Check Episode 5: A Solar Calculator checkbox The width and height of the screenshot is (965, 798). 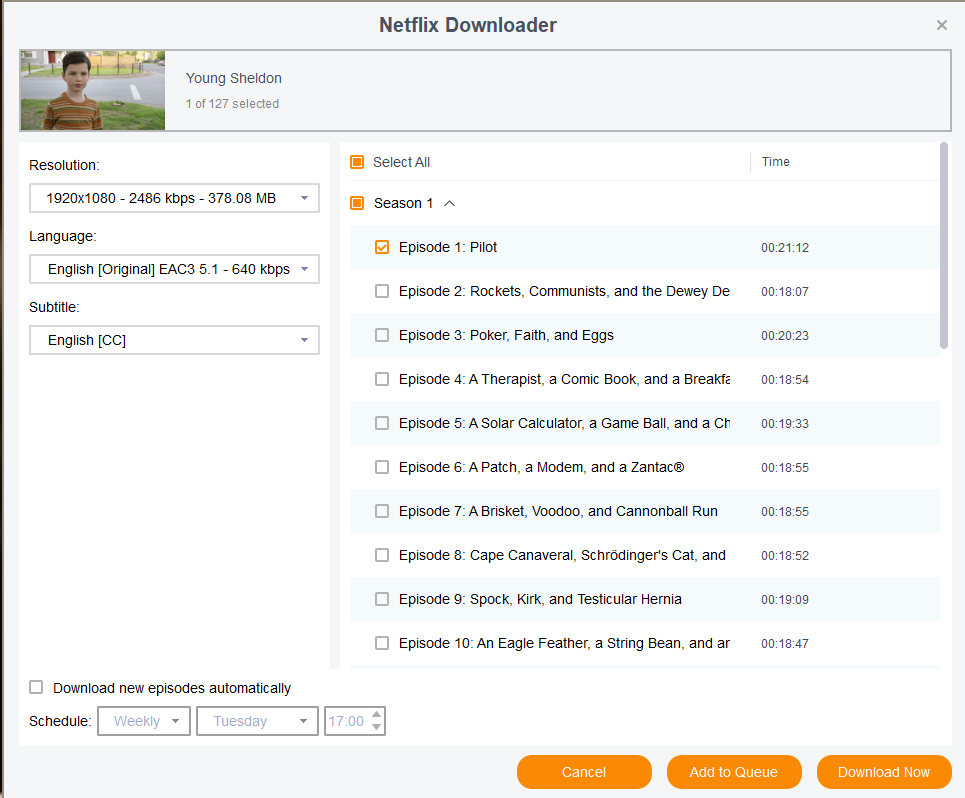pos(382,423)
